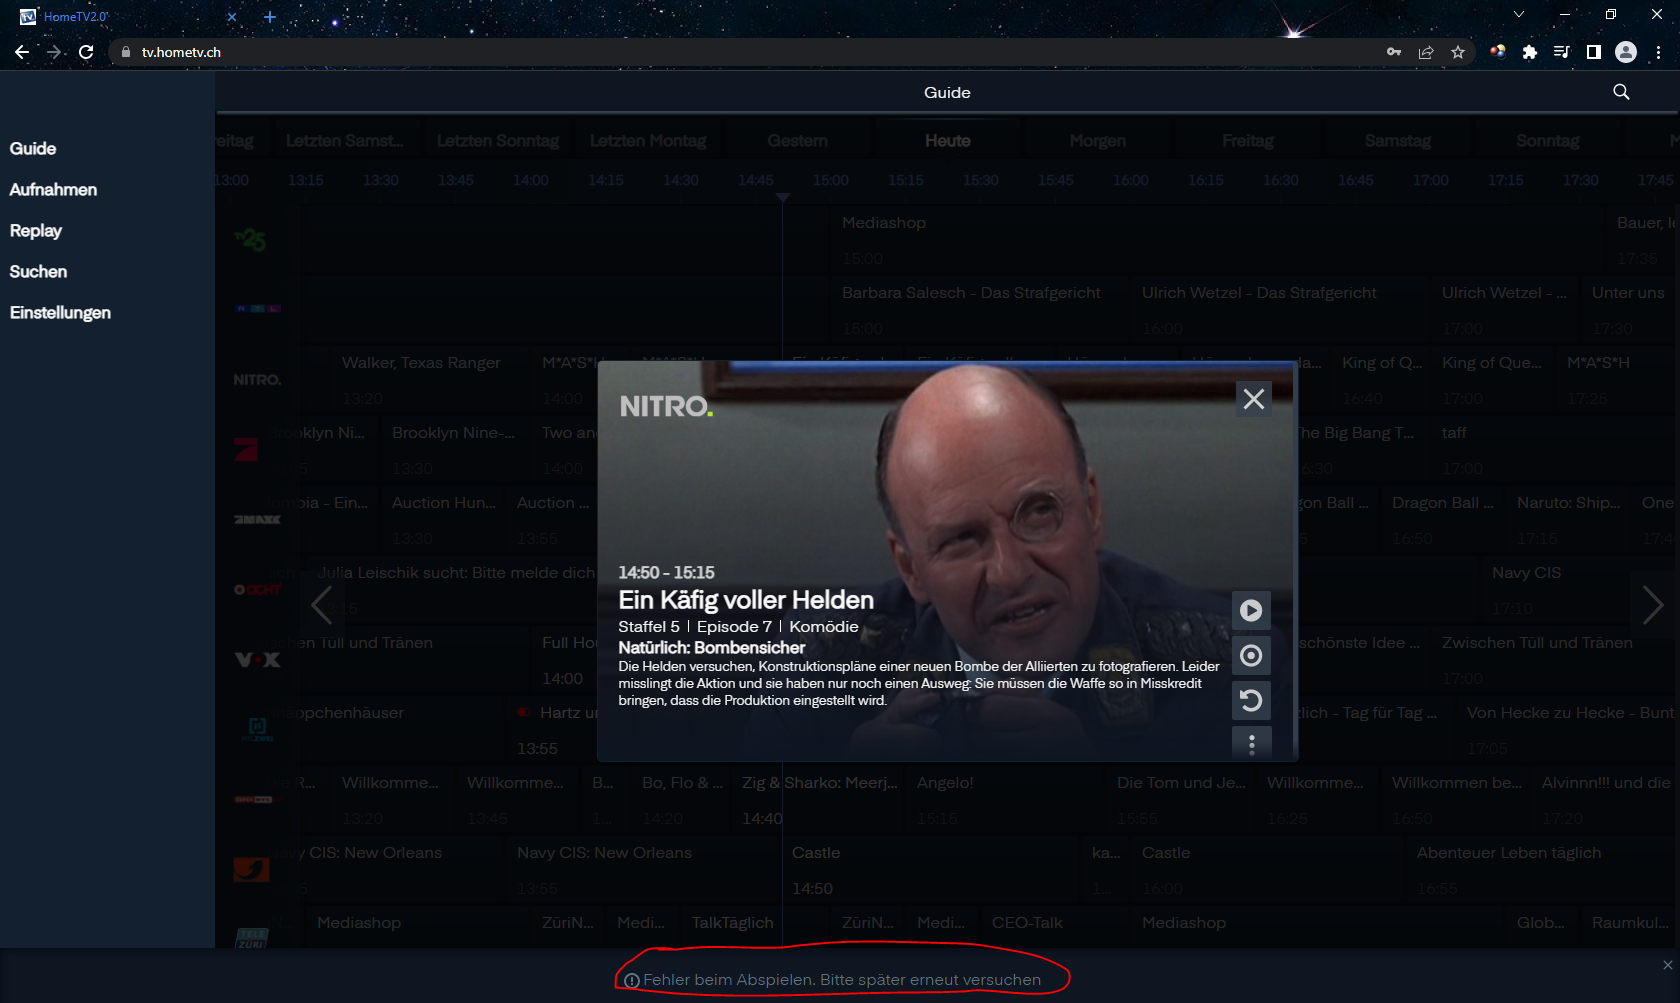Select the Sonntag day tab
Image resolution: width=1680 pixels, height=1003 pixels.
(x=1548, y=141)
